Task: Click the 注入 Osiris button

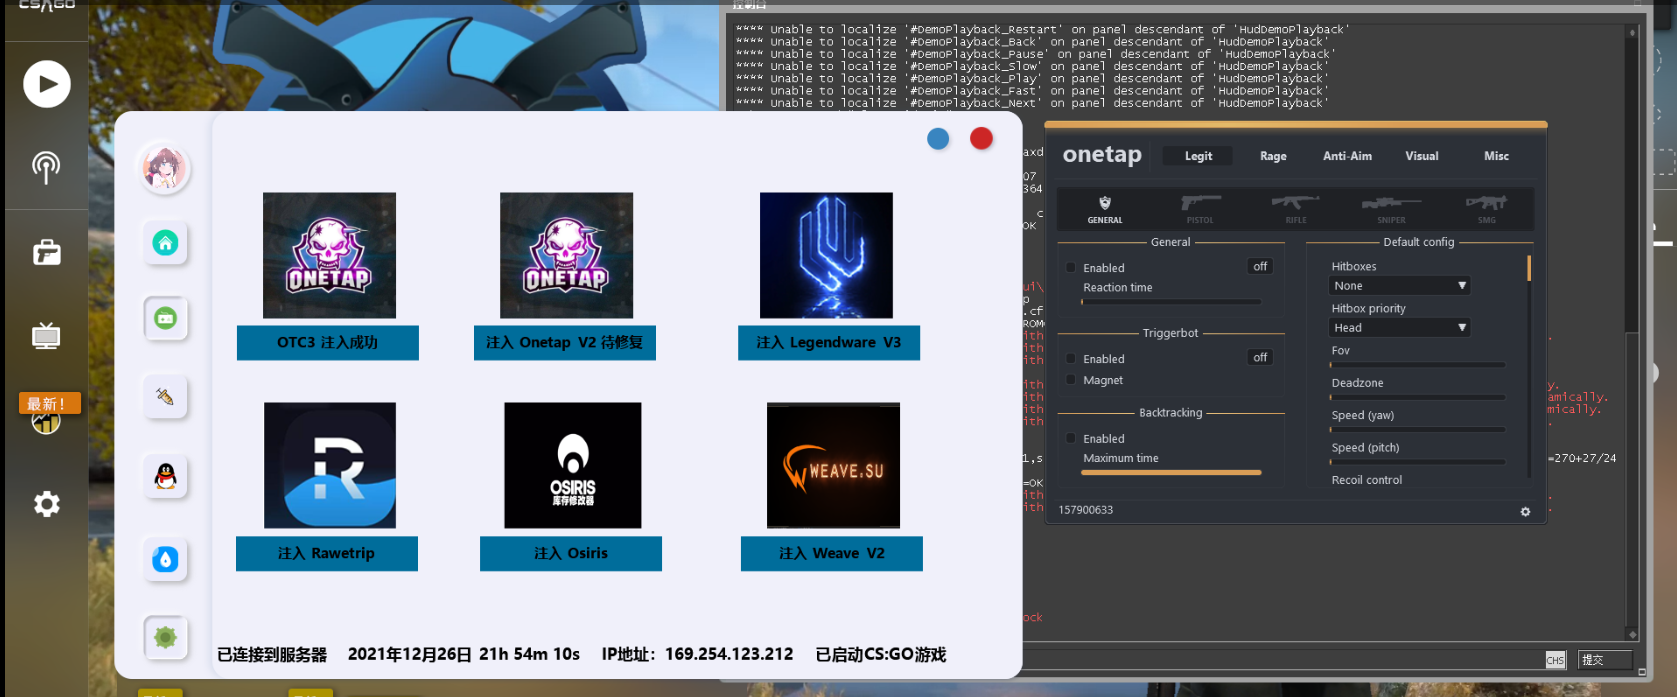Action: pos(571,554)
